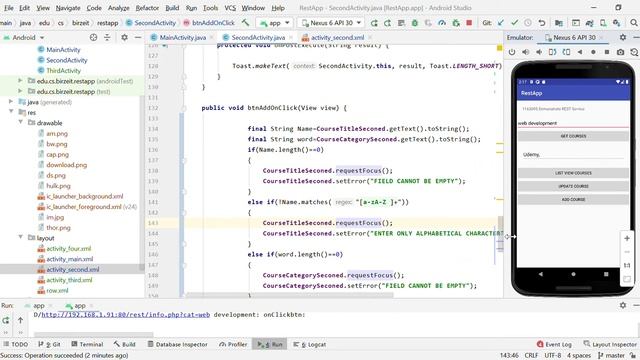Image resolution: width=640 pixels, height=360 pixels.
Task: Click the web development text field in emulator
Action: pos(573,123)
